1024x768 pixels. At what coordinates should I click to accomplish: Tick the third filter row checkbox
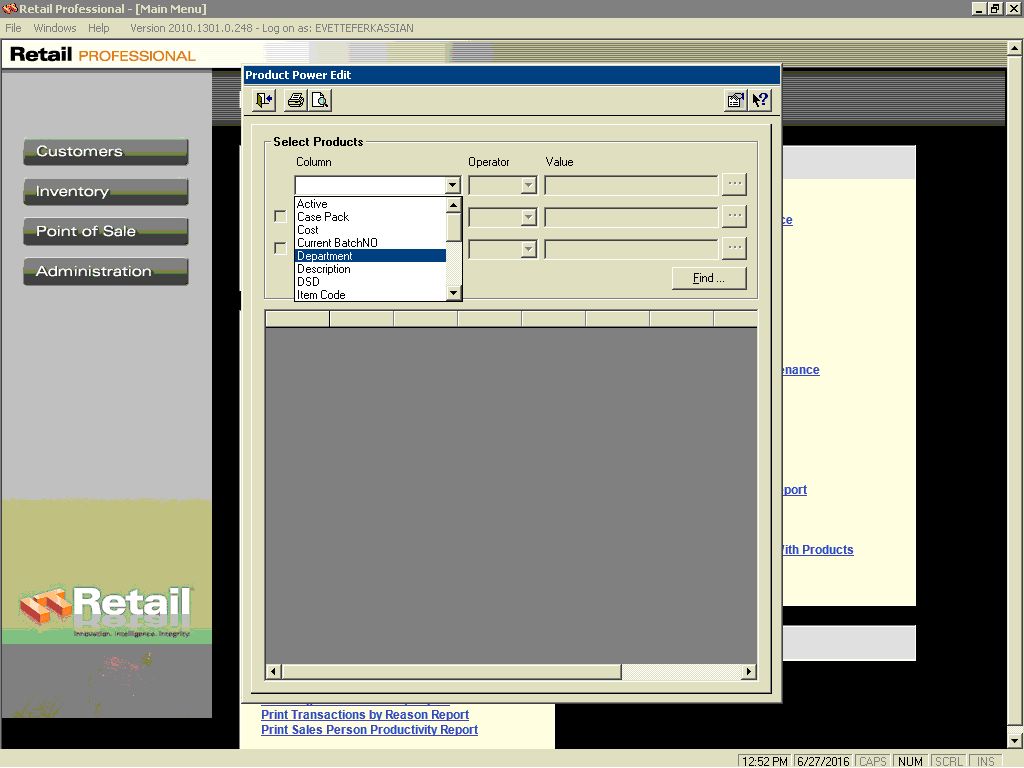[x=280, y=248]
